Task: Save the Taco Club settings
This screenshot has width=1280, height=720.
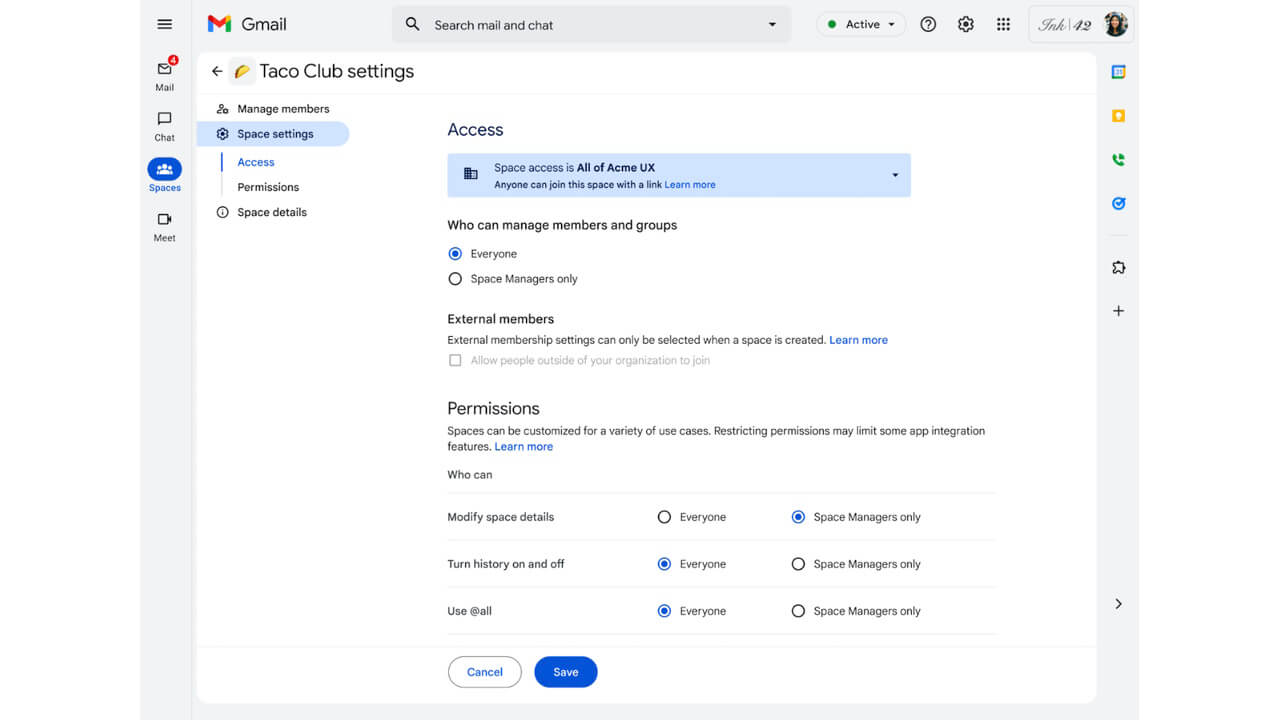Action: [x=565, y=671]
